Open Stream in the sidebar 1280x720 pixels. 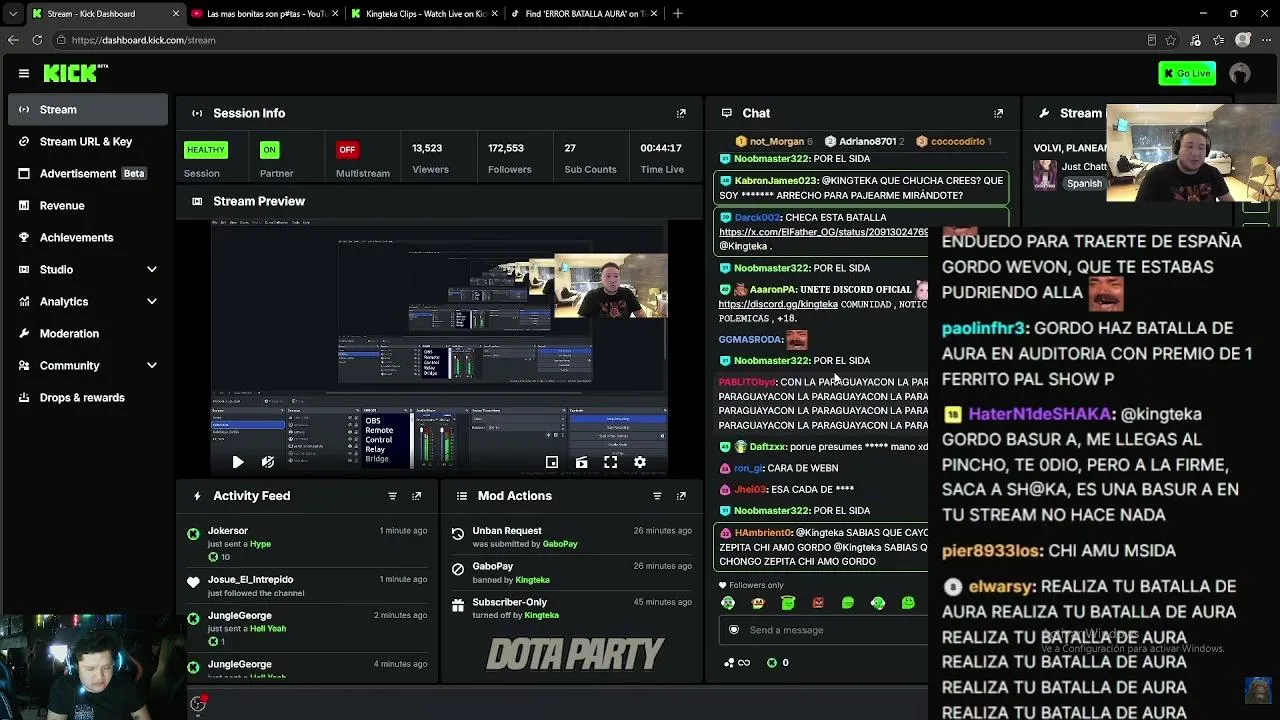click(x=88, y=109)
